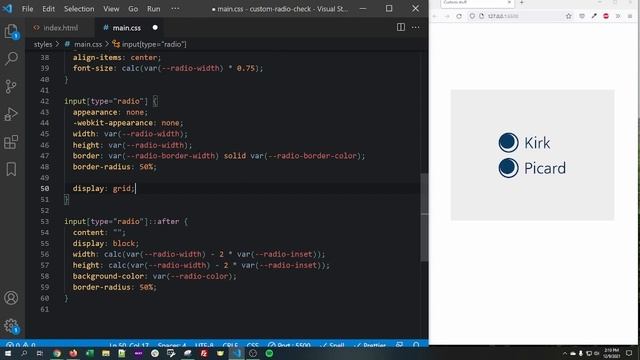Click the shield tracking protection icon in browser
Viewport: 640px width, 360px height.
(x=472, y=16)
